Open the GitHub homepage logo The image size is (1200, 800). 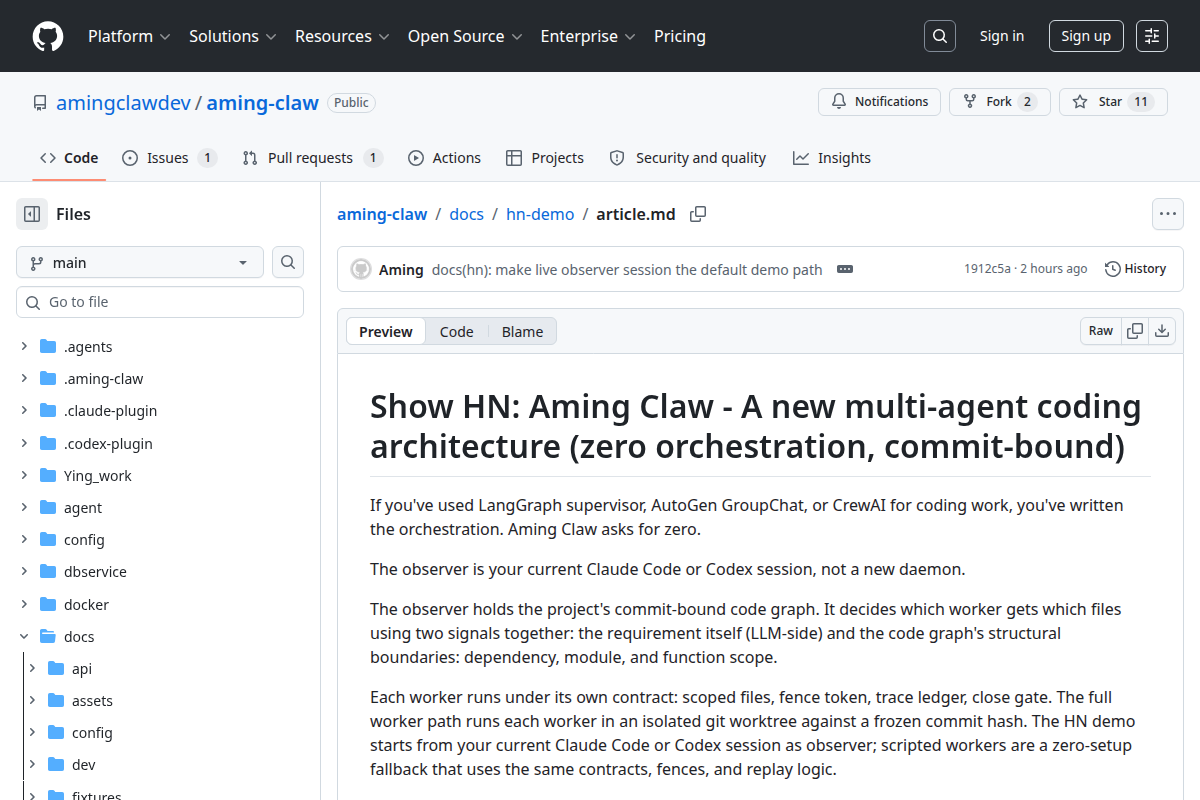pos(48,36)
